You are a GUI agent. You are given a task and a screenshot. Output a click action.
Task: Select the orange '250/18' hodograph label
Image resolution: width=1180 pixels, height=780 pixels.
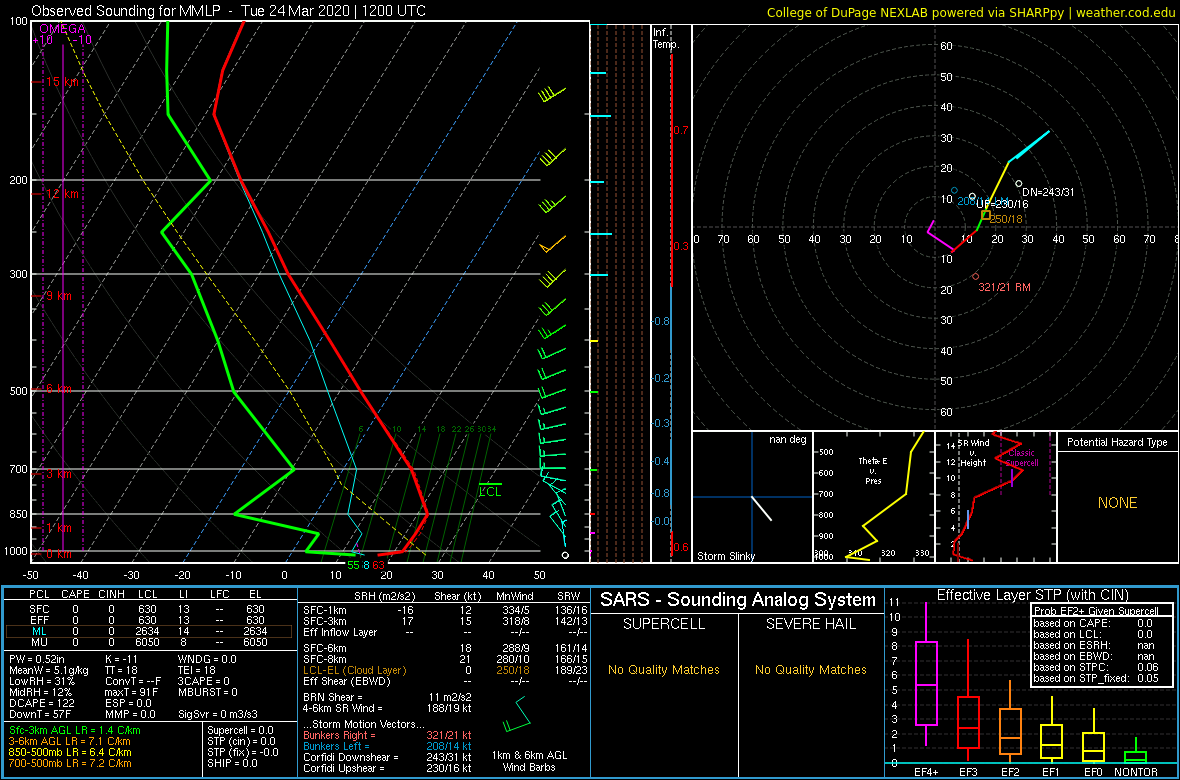point(1008,218)
